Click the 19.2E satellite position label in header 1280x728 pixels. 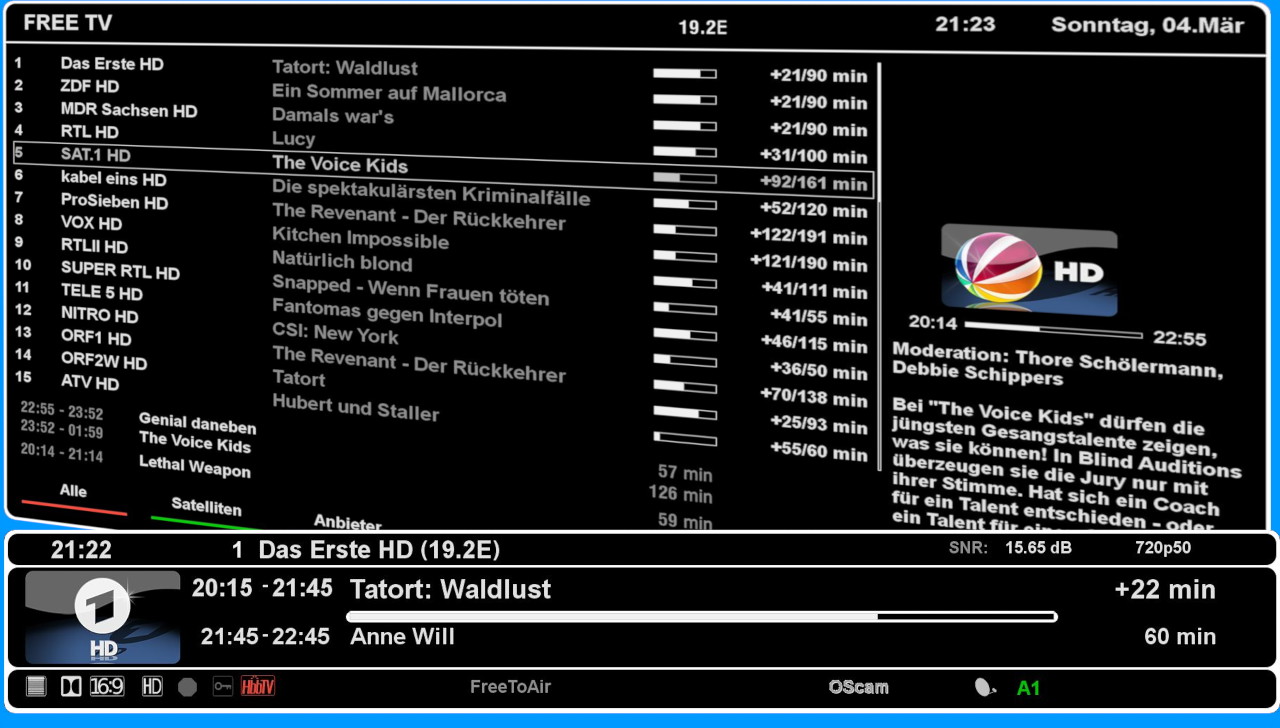tap(703, 28)
